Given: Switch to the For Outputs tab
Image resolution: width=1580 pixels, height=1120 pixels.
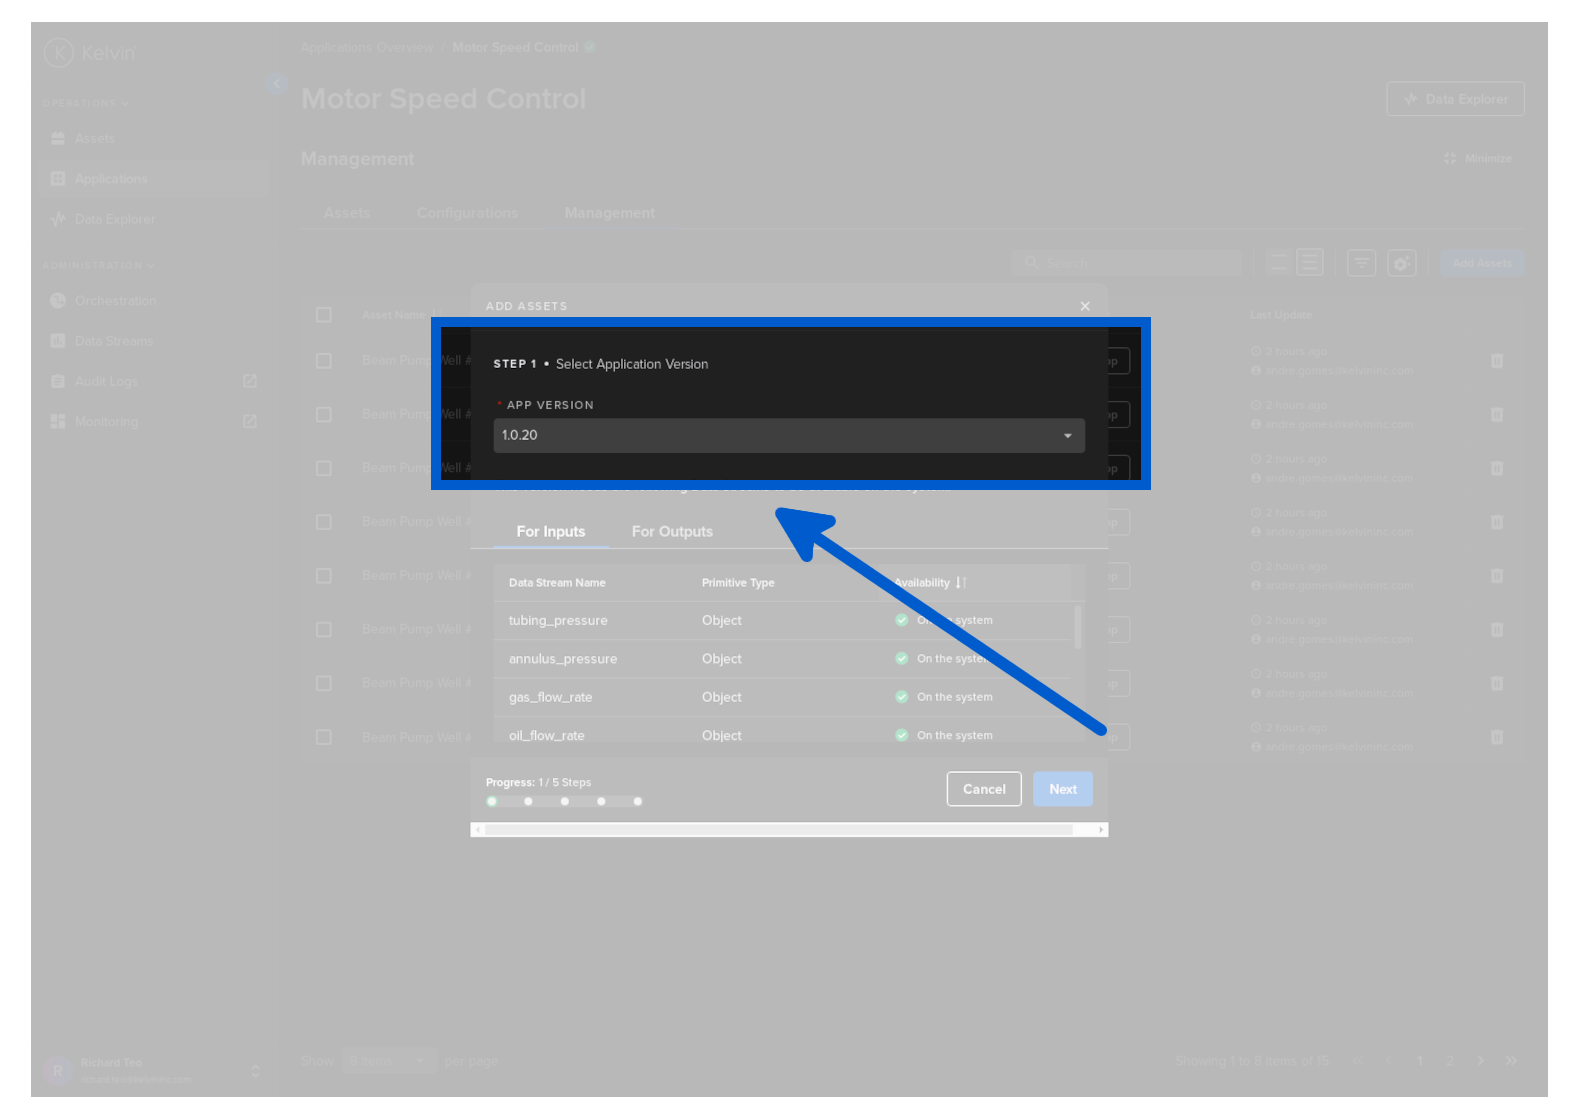Looking at the screenshot, I should [672, 532].
